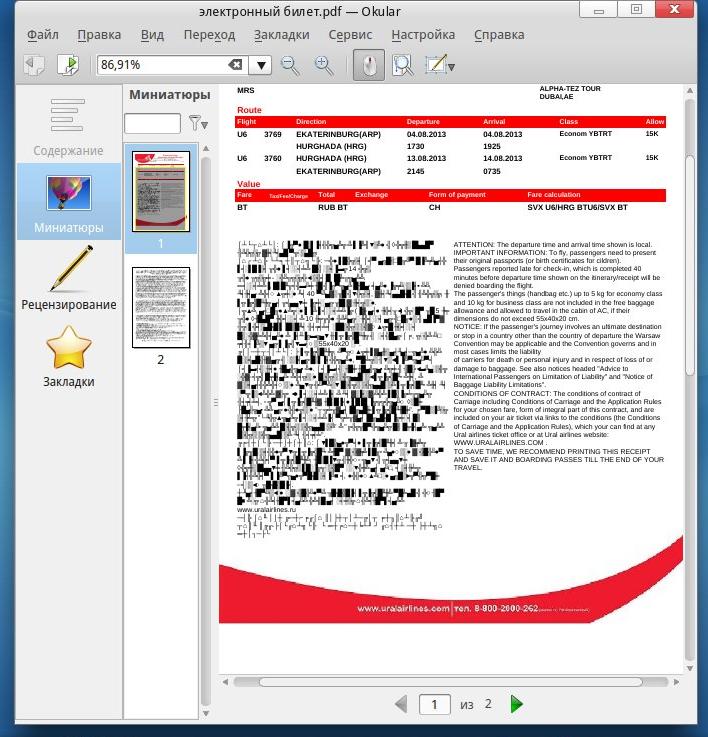
Task: Click flight number 3760 in route table
Action: tap(273, 158)
